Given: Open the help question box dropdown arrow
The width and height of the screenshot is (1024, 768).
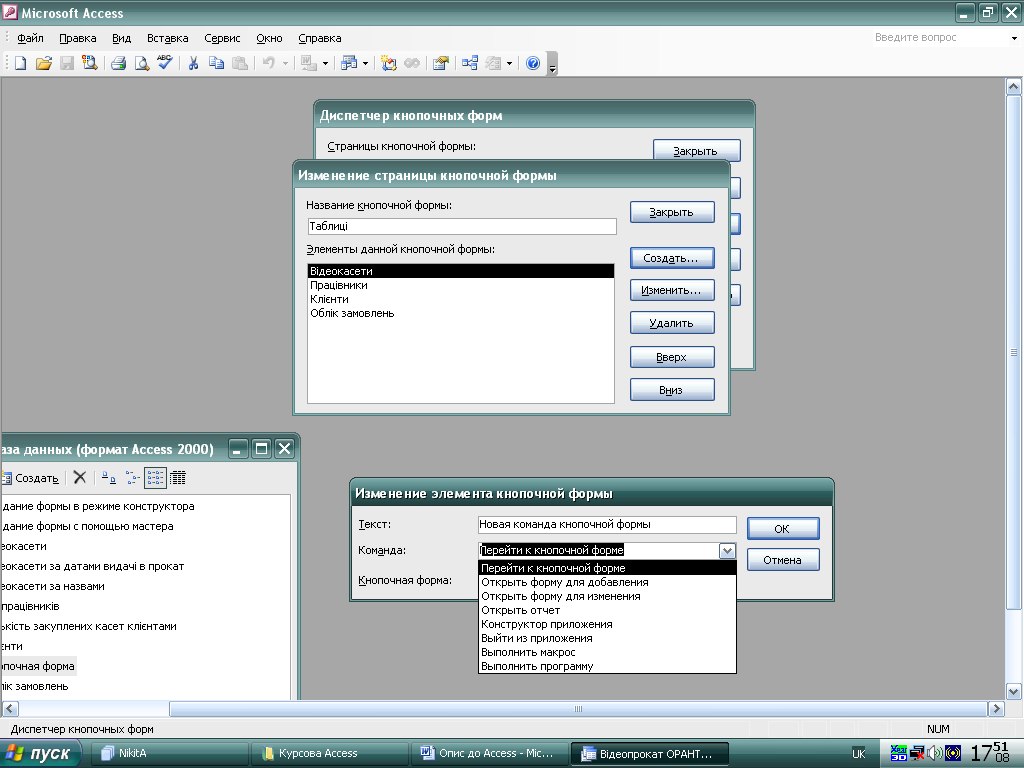Looking at the screenshot, I should (x=1014, y=38).
